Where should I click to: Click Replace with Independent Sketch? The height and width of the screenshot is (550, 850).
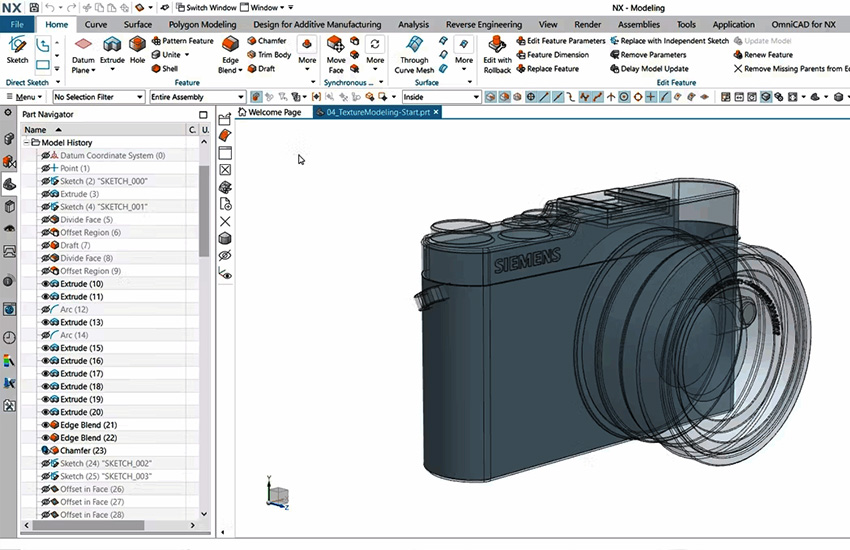coord(669,41)
